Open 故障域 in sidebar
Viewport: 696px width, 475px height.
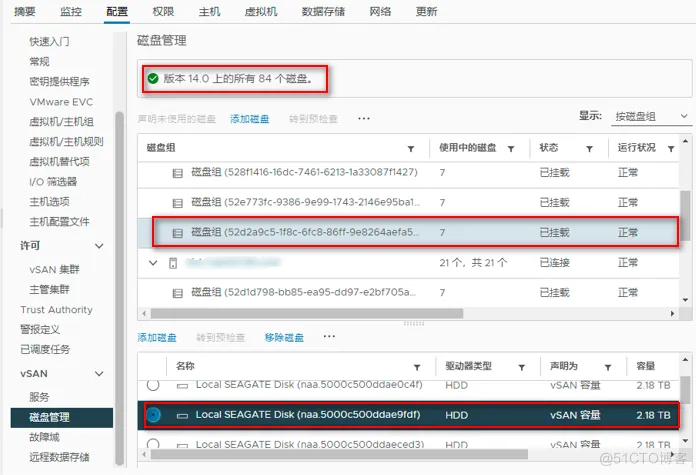pyautogui.click(x=44, y=437)
